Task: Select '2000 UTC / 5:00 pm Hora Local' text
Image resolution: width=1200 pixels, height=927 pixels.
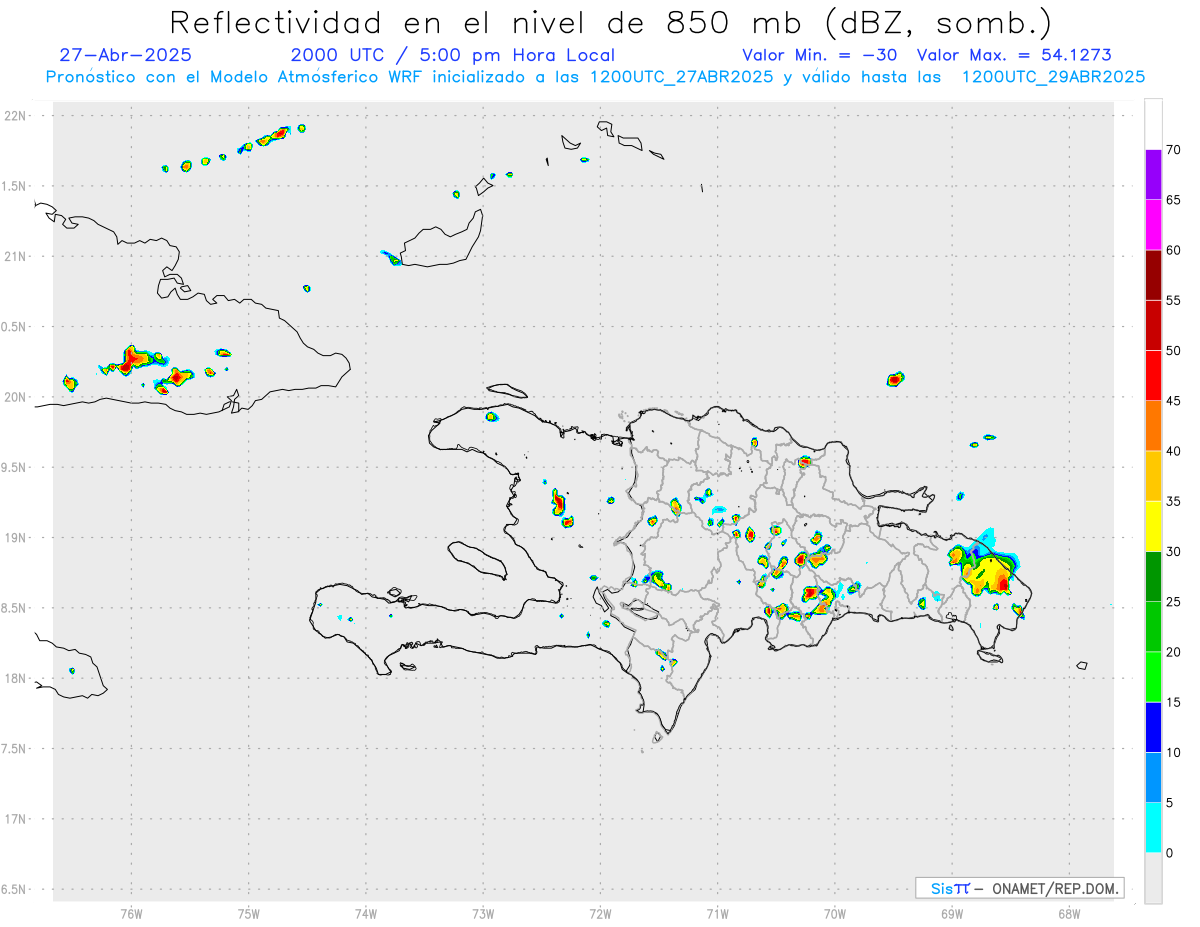Action: [453, 55]
